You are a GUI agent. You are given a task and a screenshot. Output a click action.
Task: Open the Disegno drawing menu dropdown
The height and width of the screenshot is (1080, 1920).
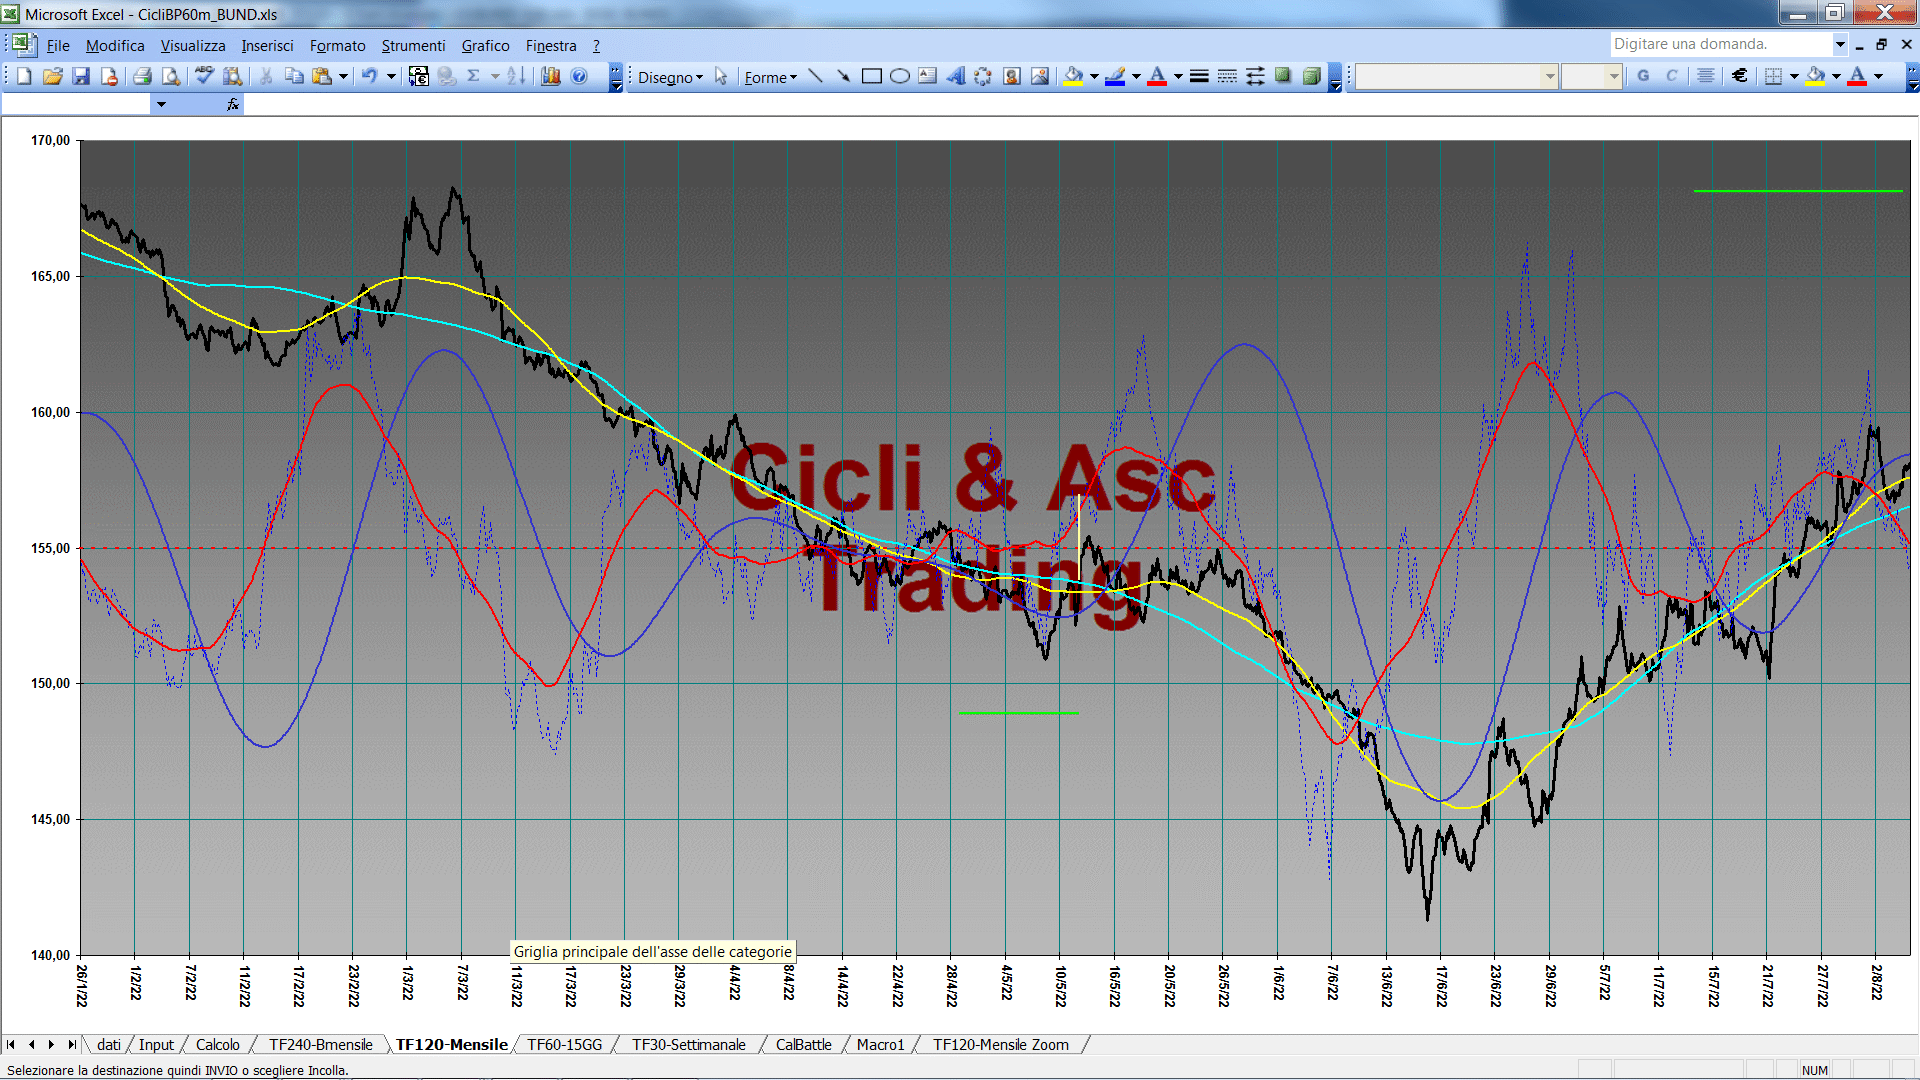670,77
